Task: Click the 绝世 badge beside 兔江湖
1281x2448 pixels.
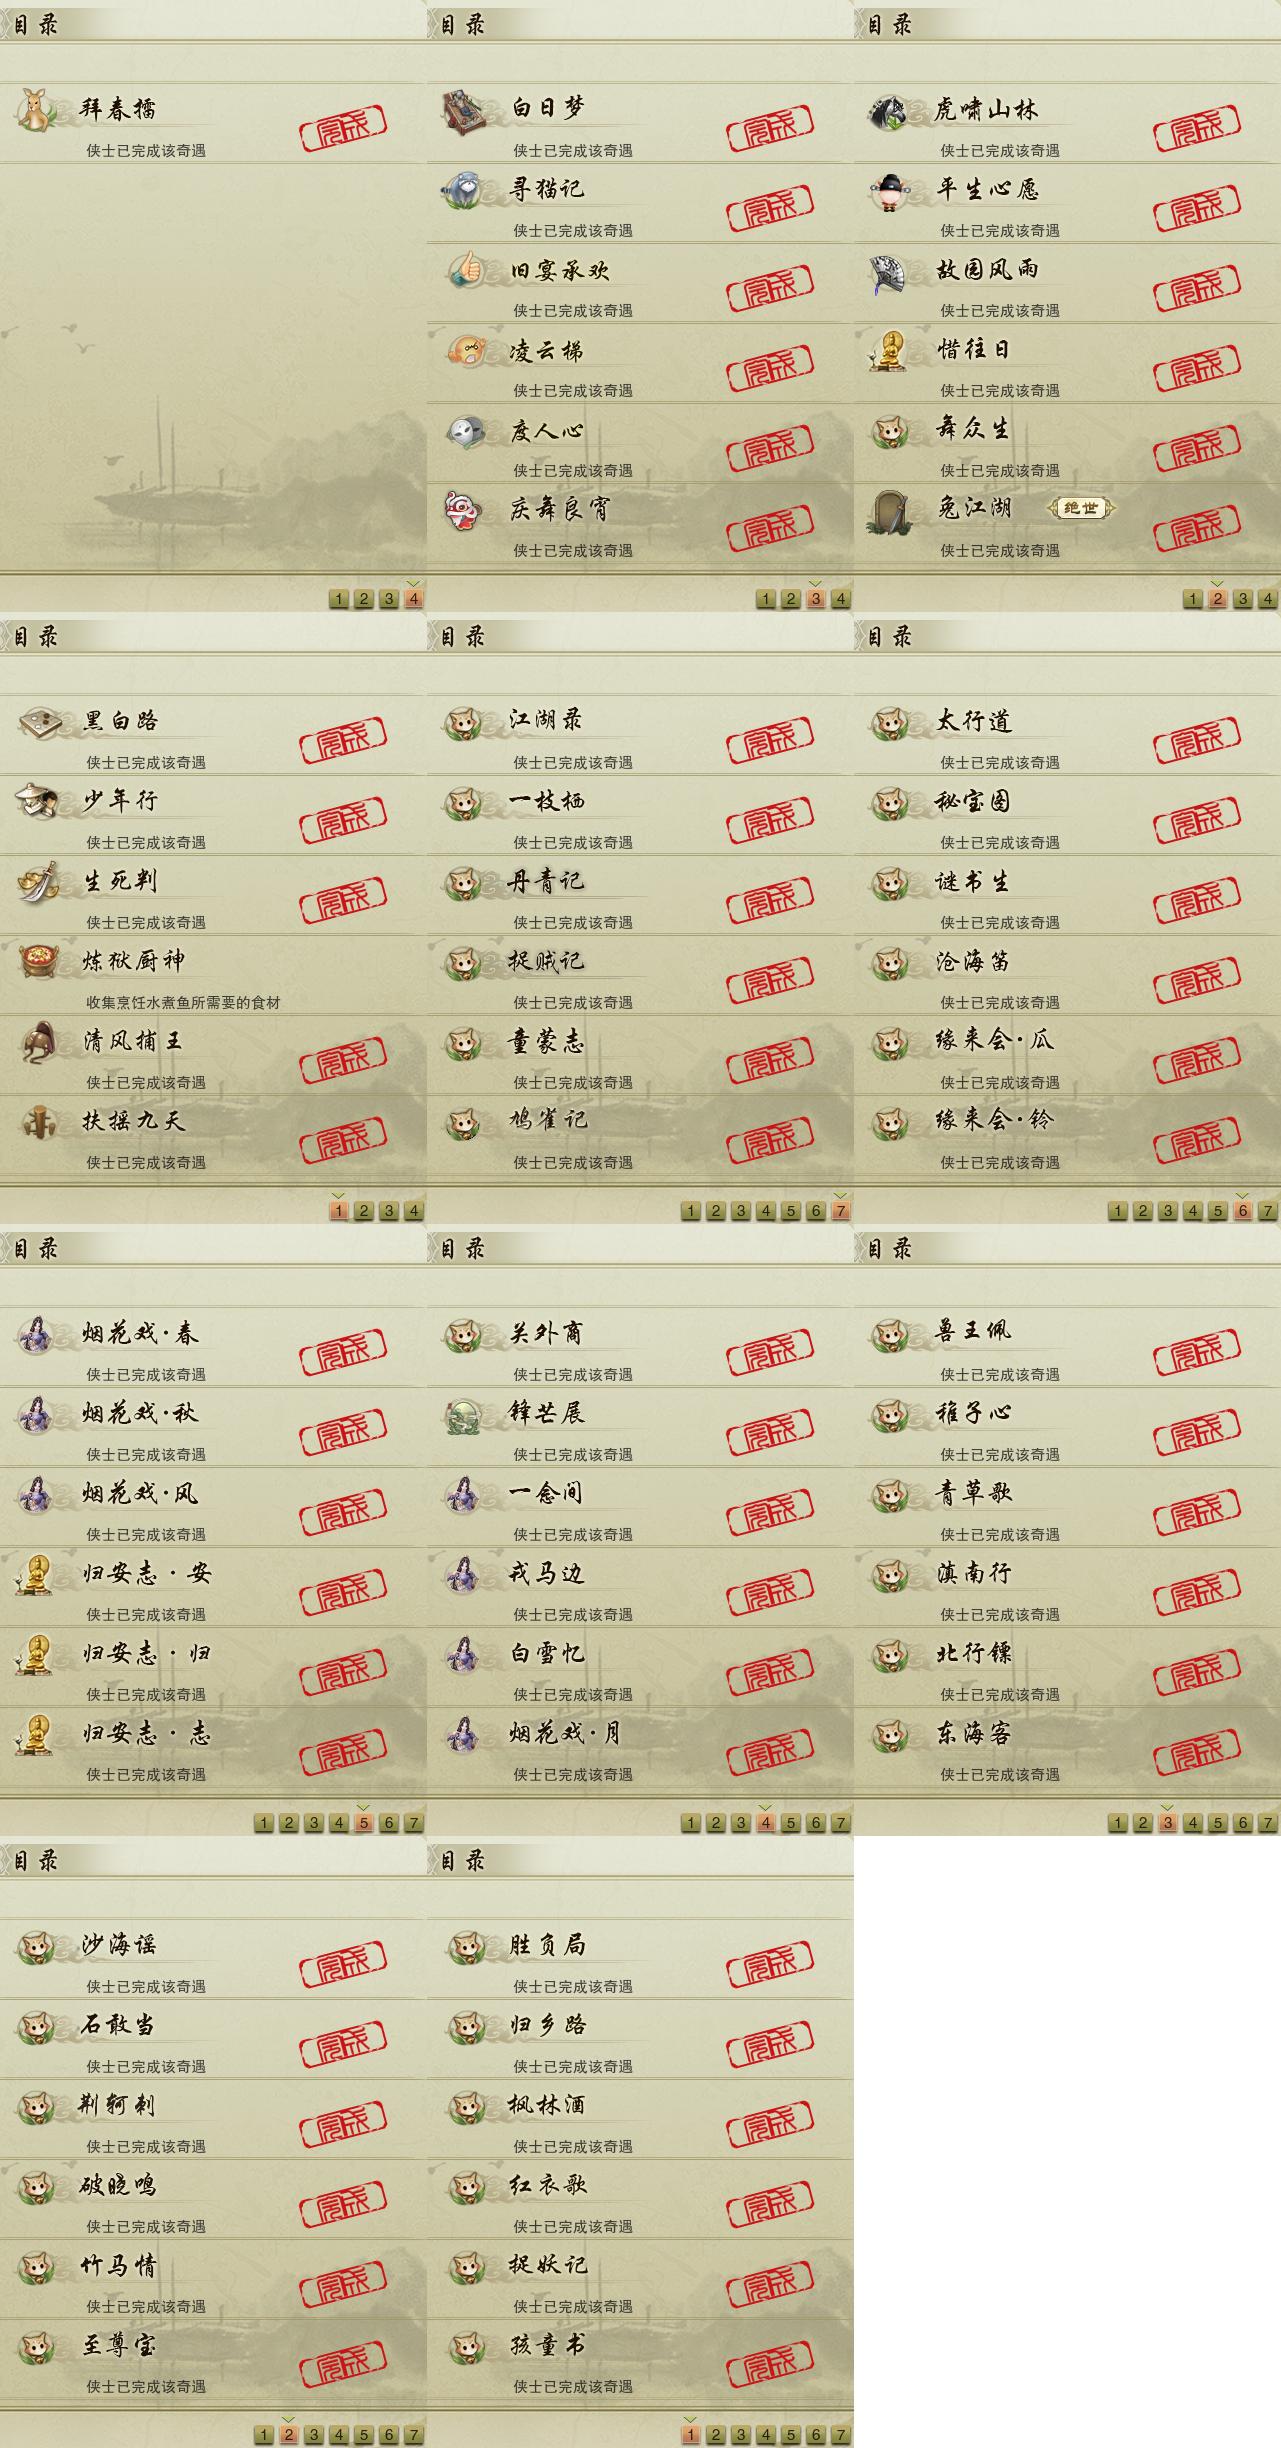Action: pyautogui.click(x=1080, y=508)
